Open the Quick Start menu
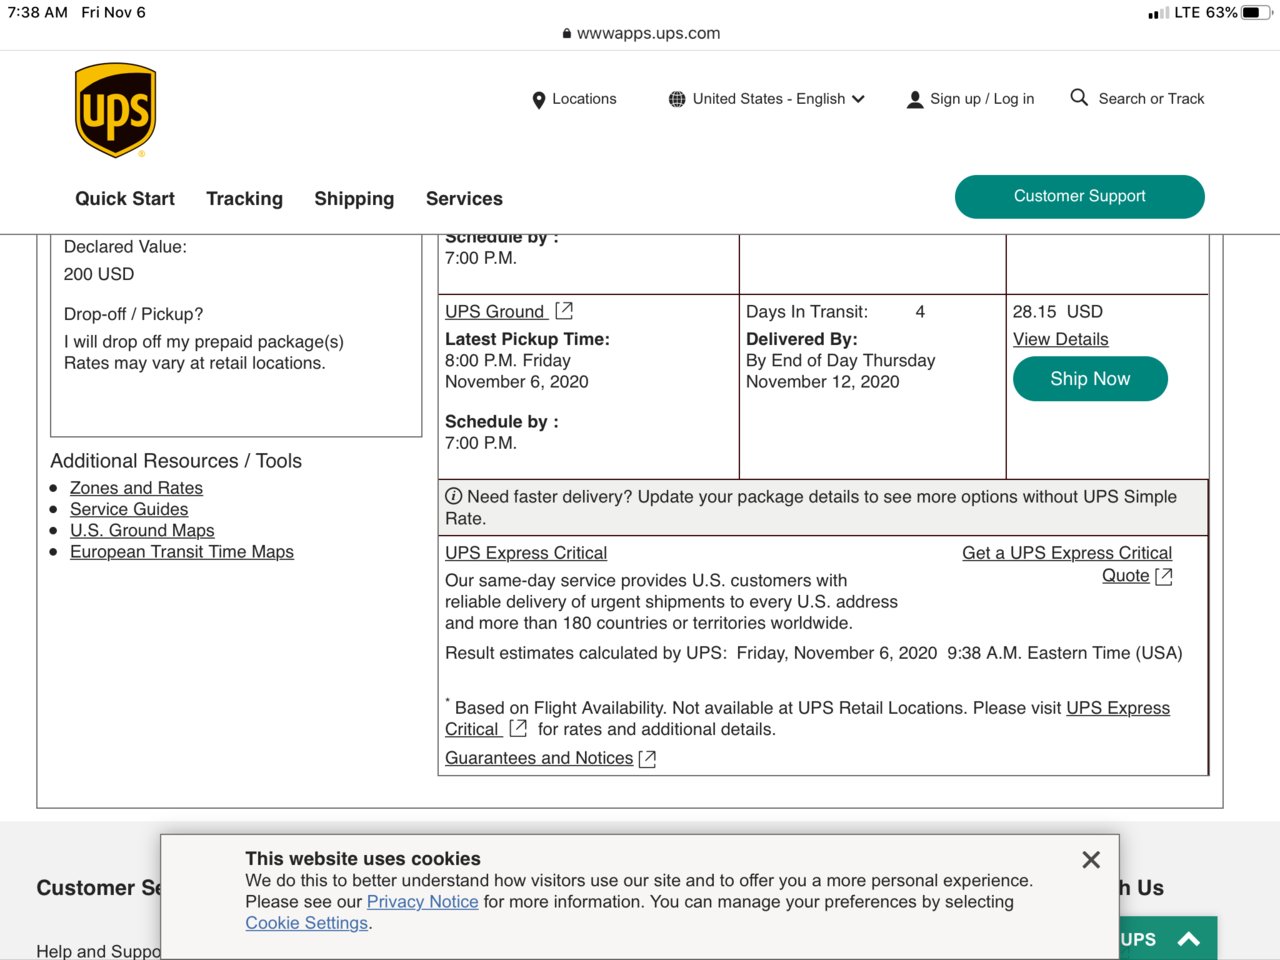 (x=125, y=199)
